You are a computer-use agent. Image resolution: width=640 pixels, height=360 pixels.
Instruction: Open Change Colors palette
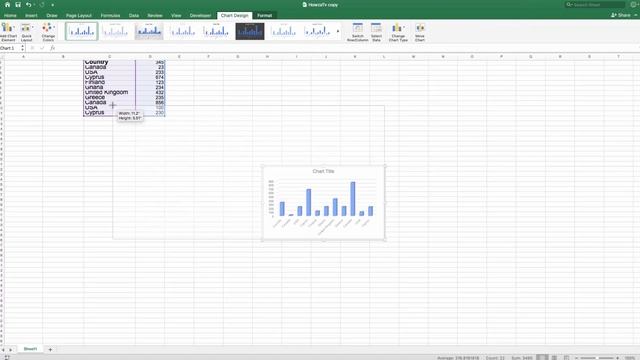tap(48, 32)
